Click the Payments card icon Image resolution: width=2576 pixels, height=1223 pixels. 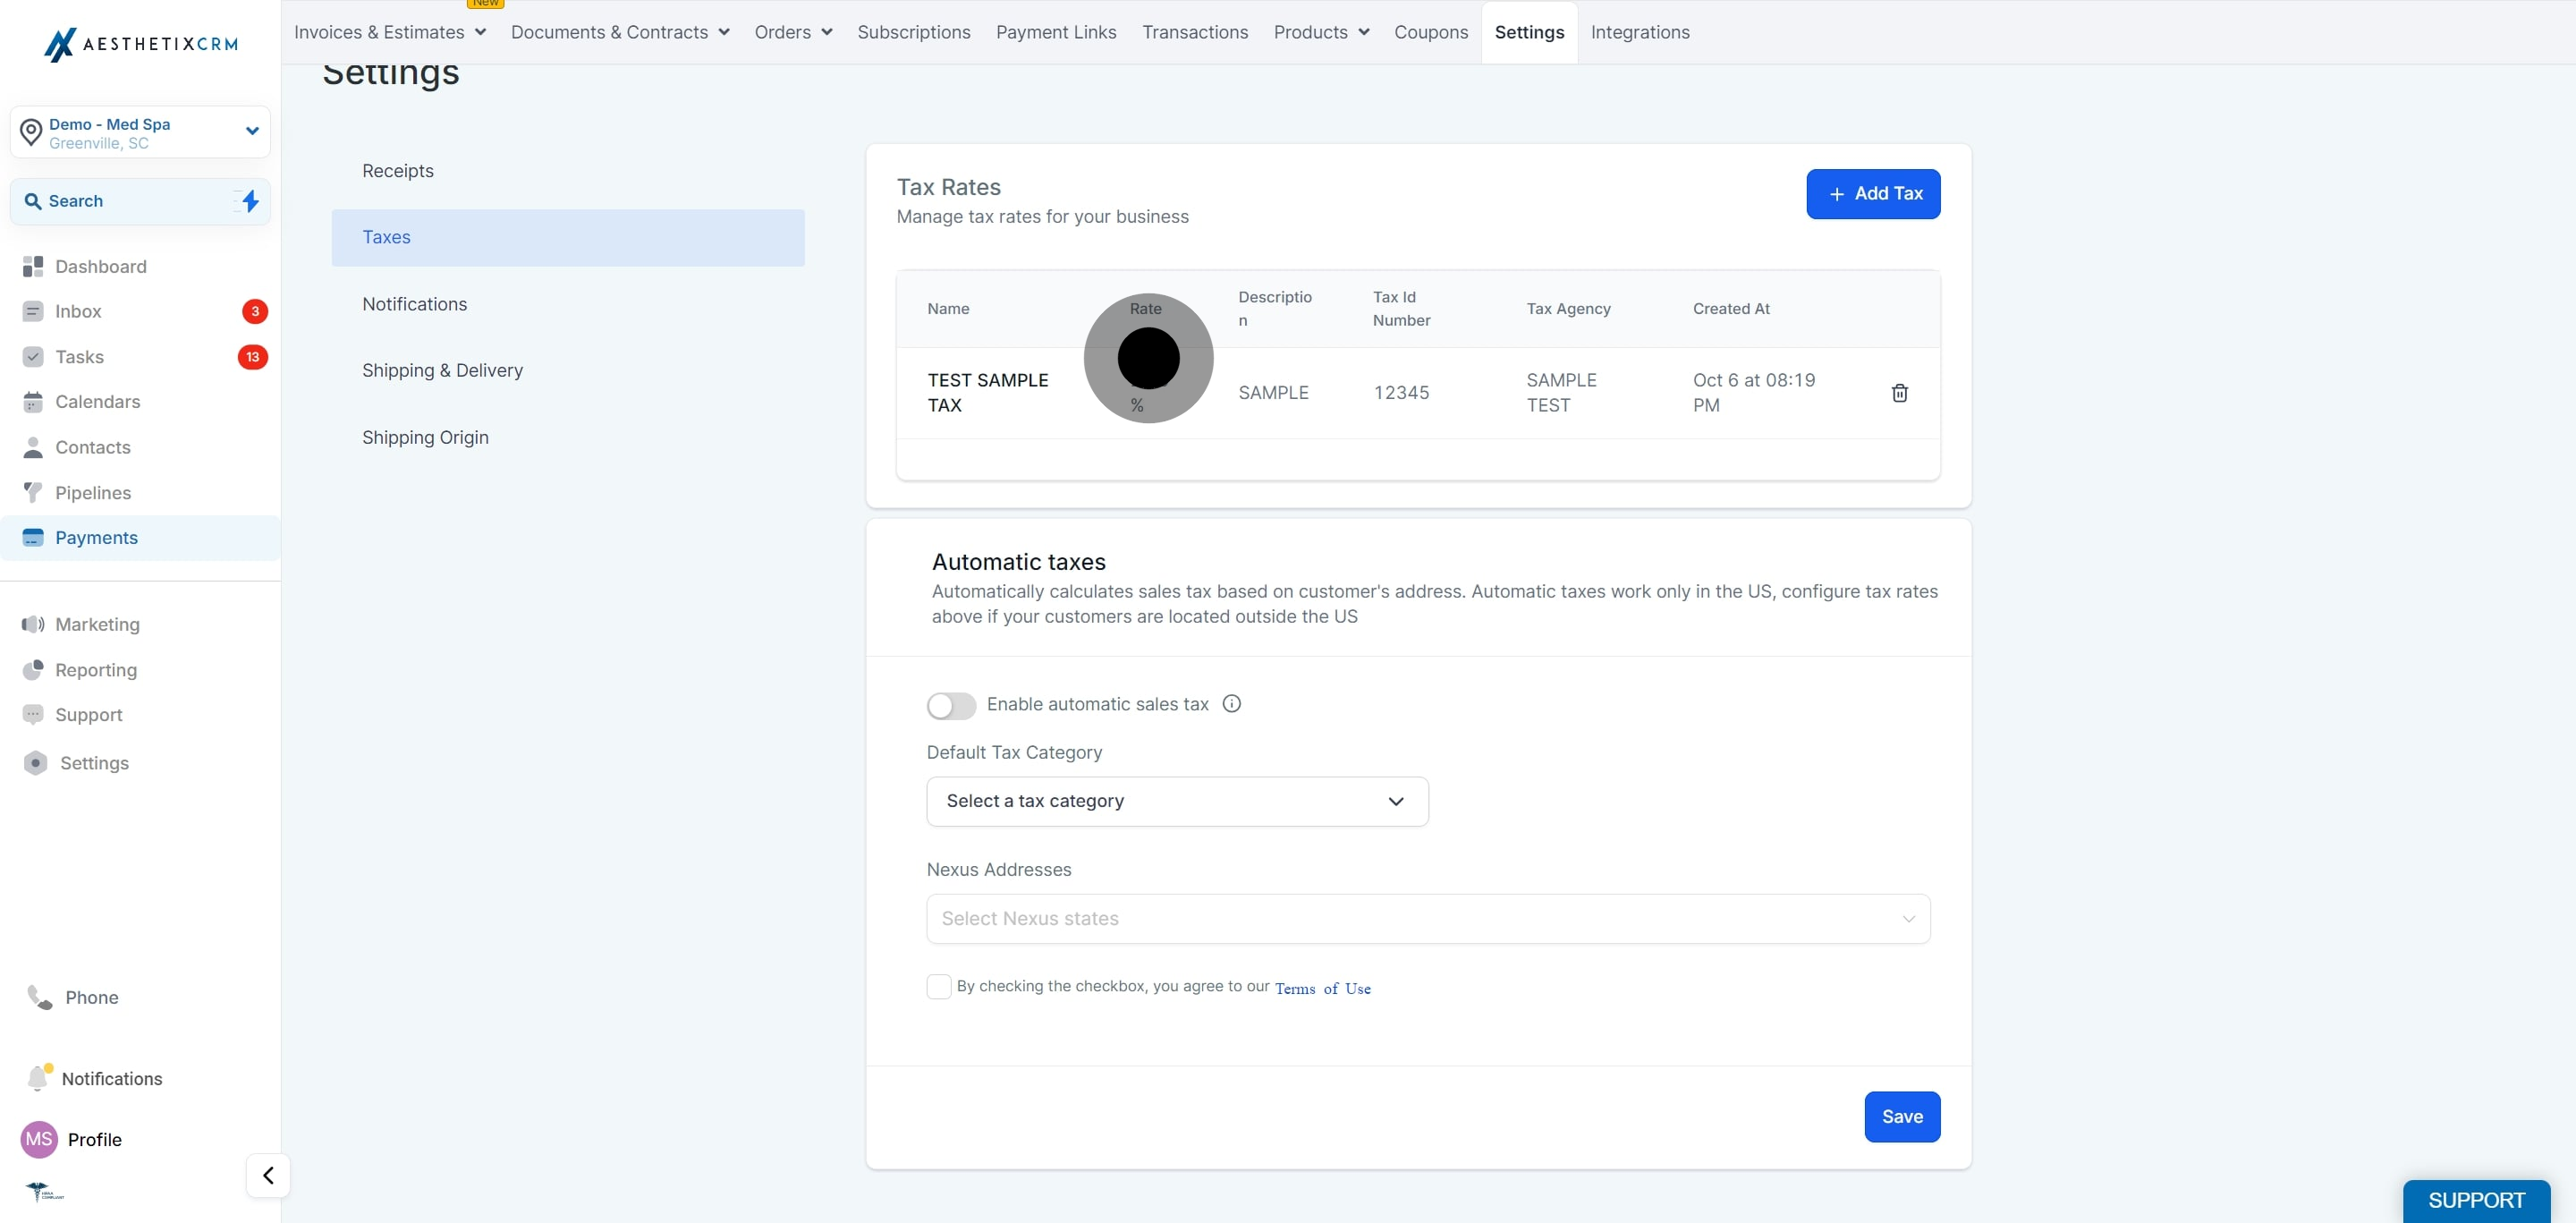[x=33, y=538]
